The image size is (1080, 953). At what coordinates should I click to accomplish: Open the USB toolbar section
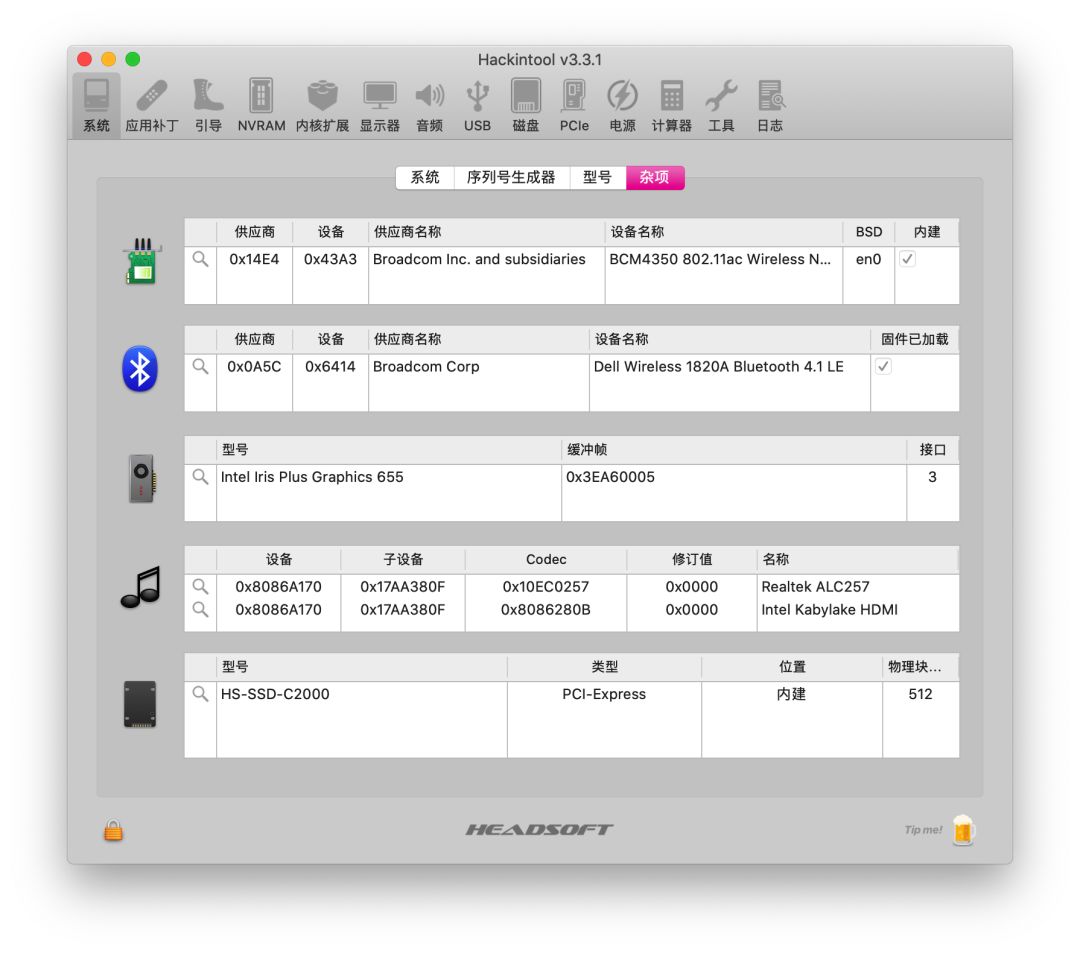pos(477,105)
